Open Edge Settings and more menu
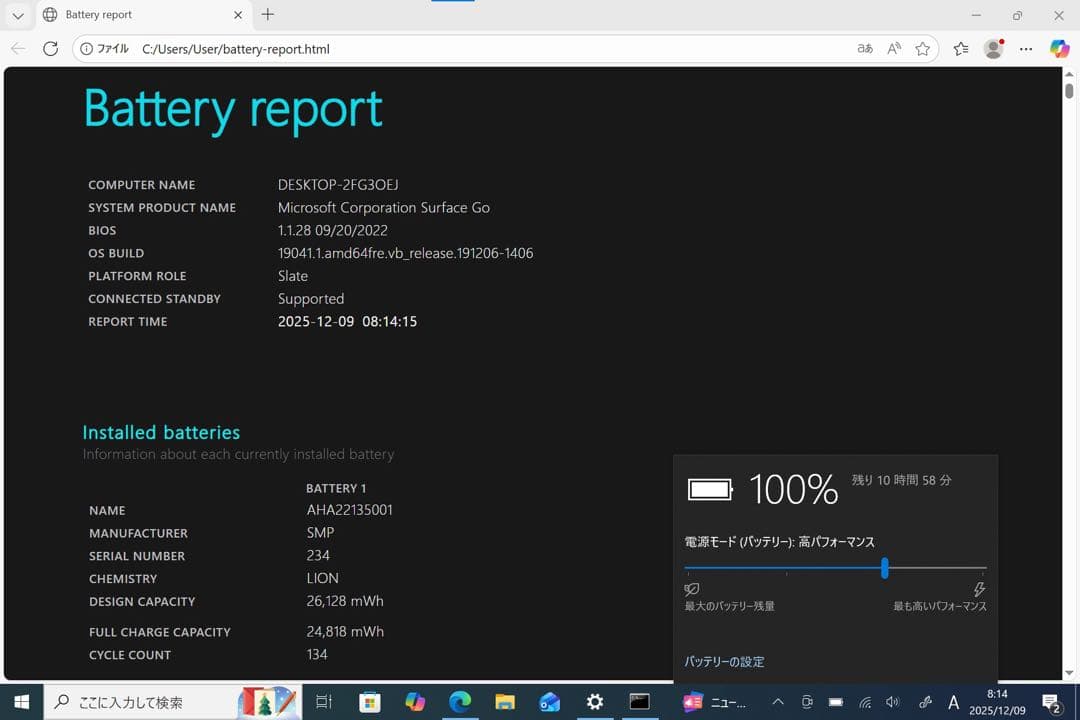 1026,49
